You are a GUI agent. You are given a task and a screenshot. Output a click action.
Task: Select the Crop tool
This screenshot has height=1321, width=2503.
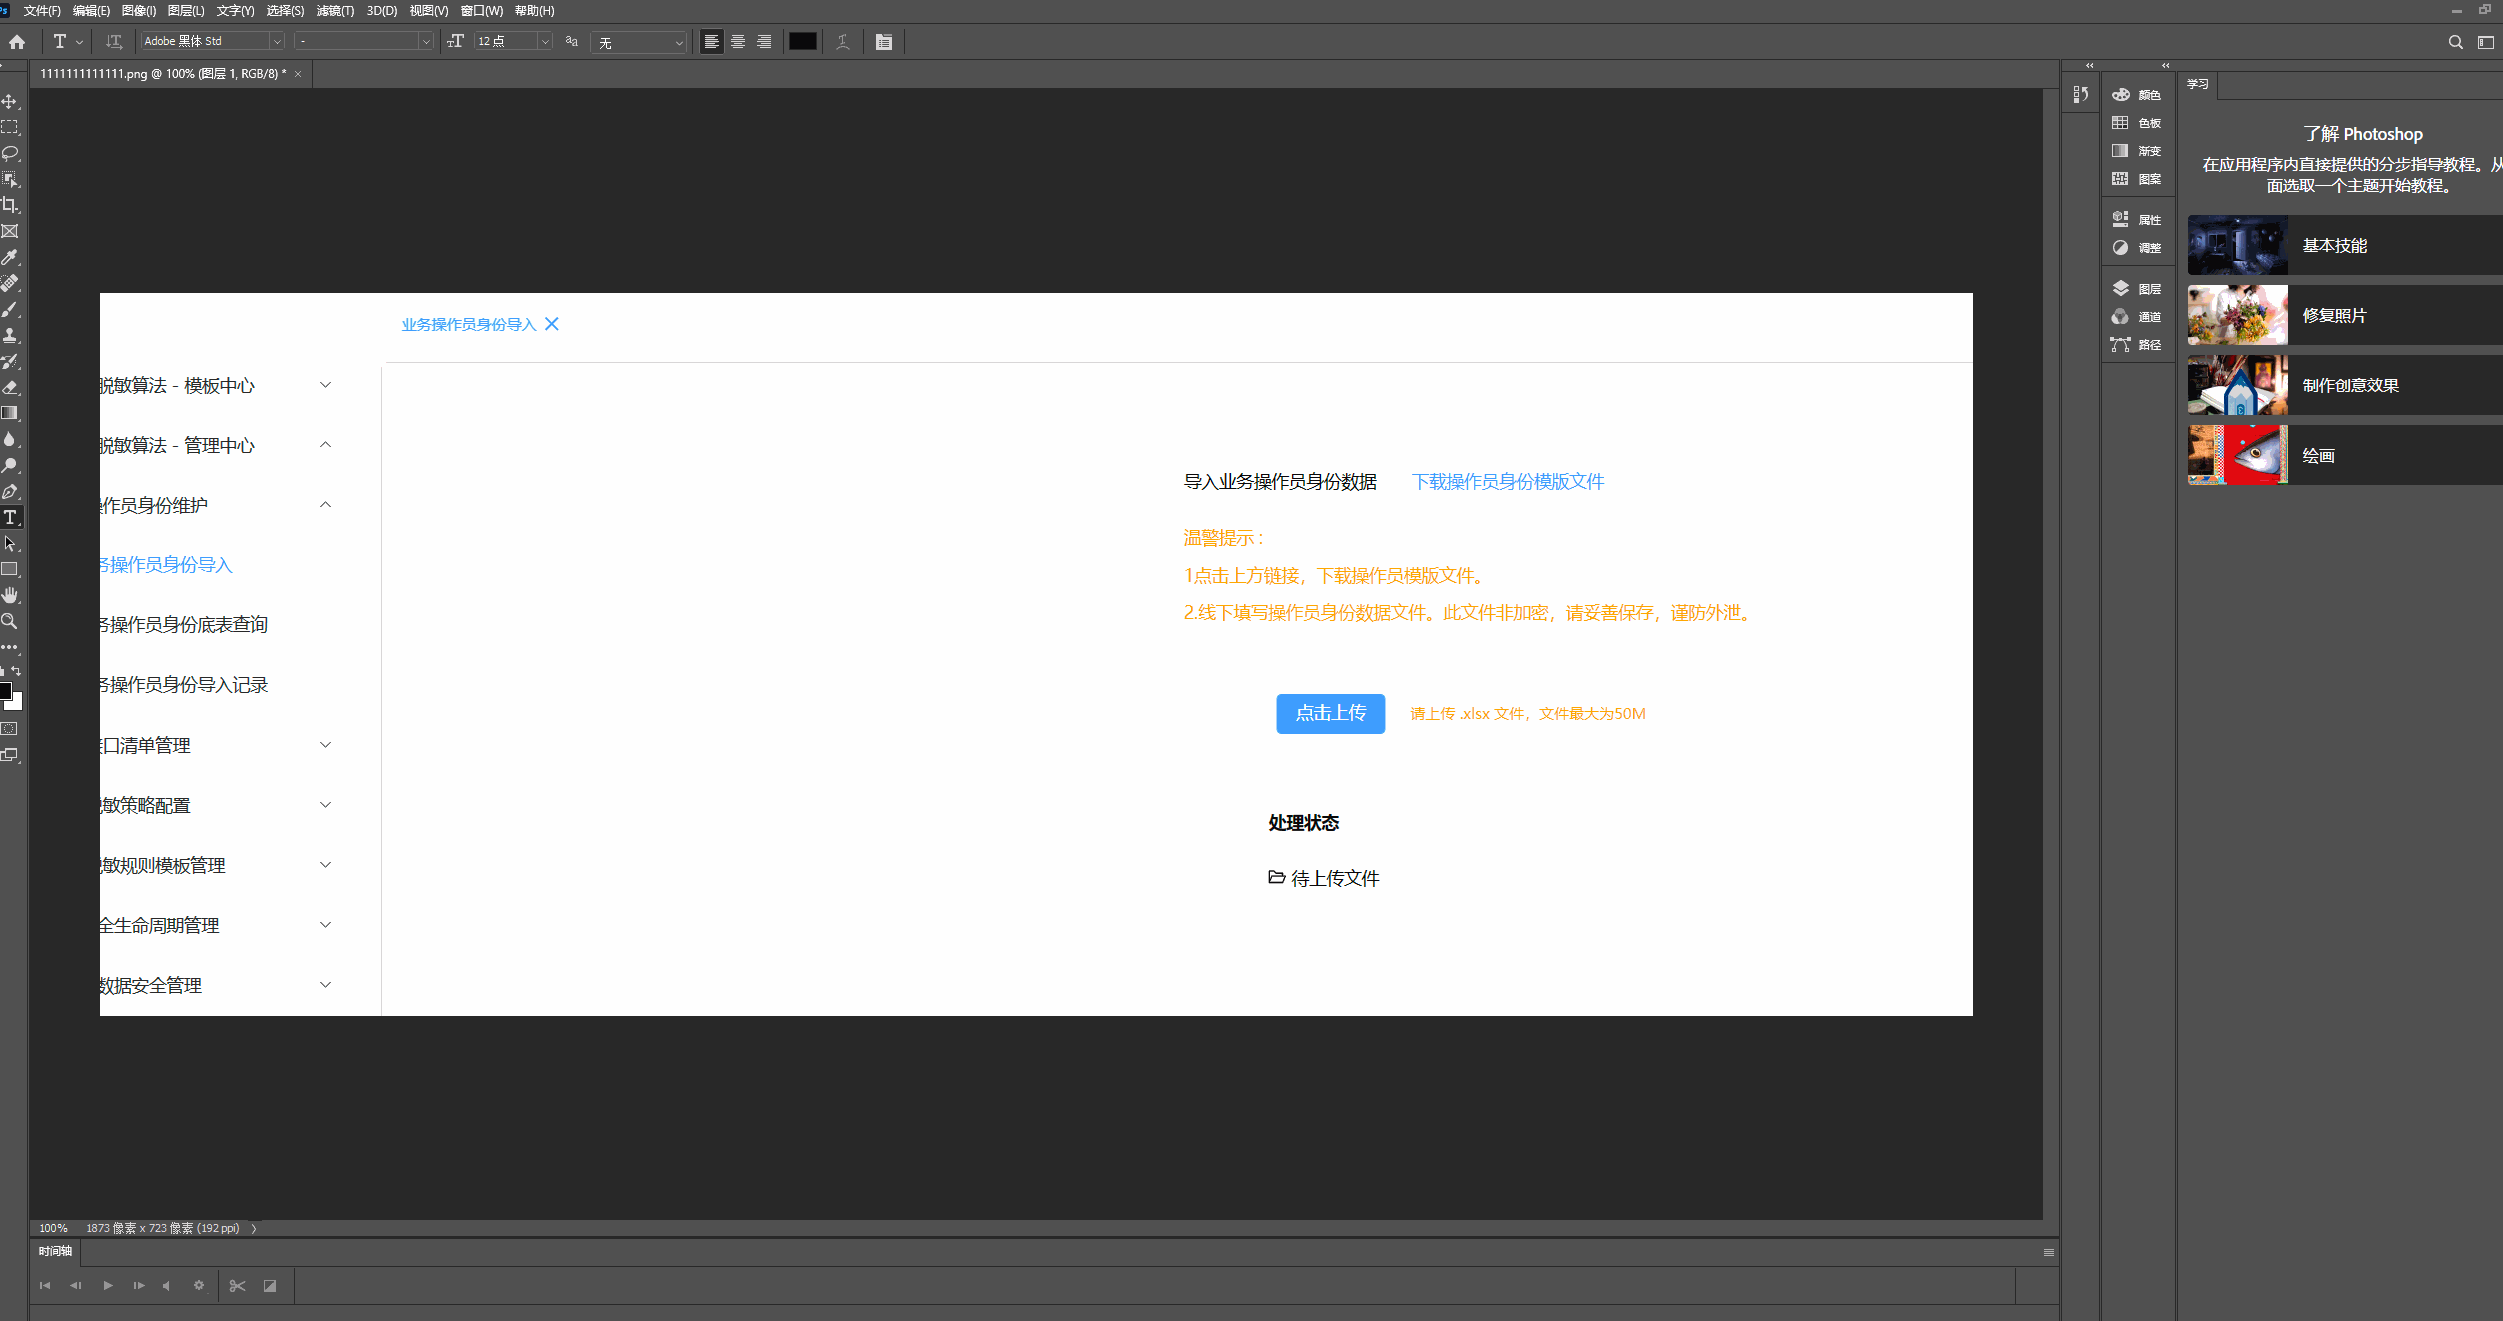[11, 205]
